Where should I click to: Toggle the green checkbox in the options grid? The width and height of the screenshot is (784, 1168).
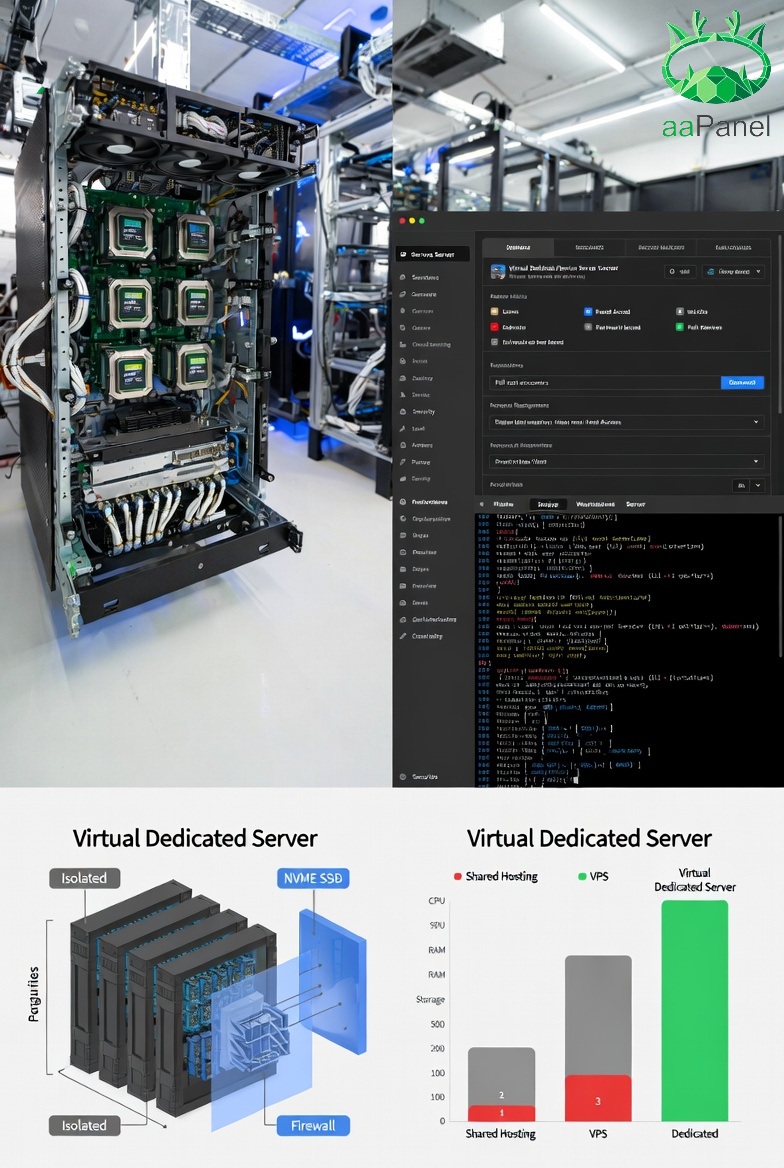pyautogui.click(x=680, y=327)
